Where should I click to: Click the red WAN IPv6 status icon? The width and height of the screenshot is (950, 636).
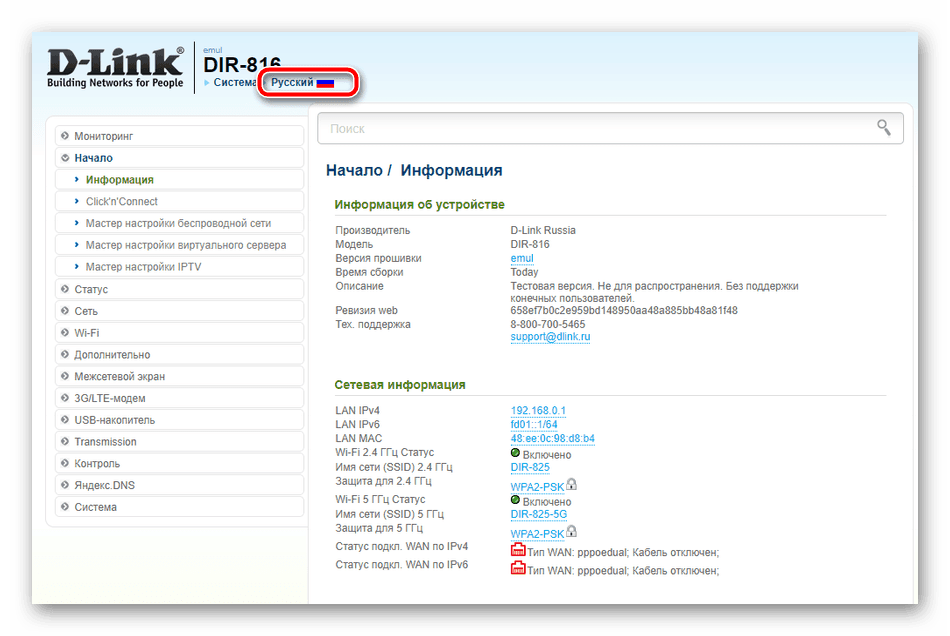pos(517,568)
